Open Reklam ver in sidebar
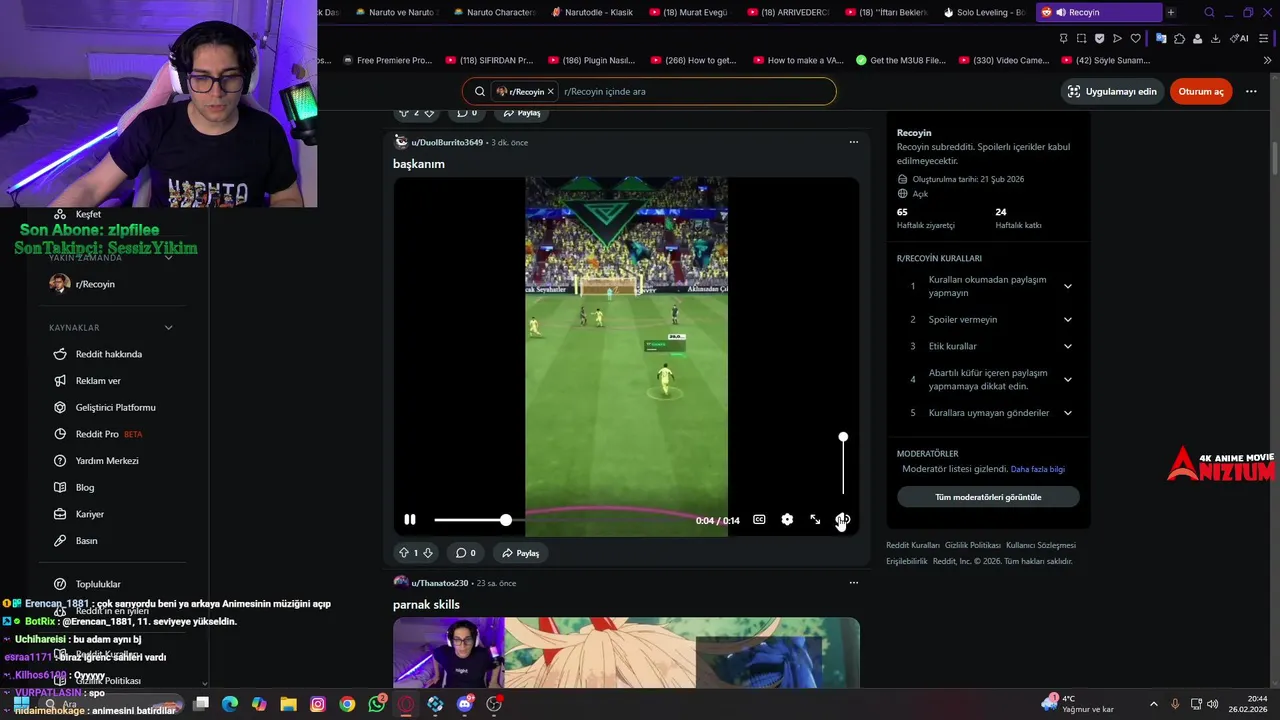 98,381
